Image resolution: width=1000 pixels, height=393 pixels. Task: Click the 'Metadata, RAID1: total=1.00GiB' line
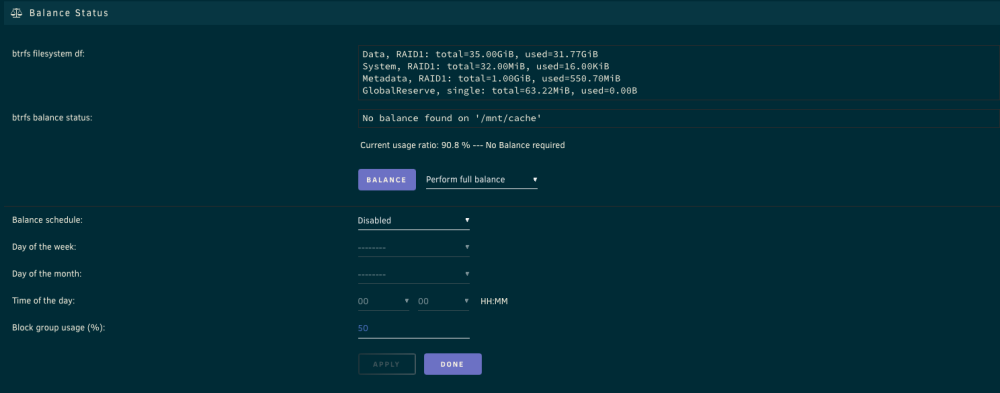click(x=491, y=79)
